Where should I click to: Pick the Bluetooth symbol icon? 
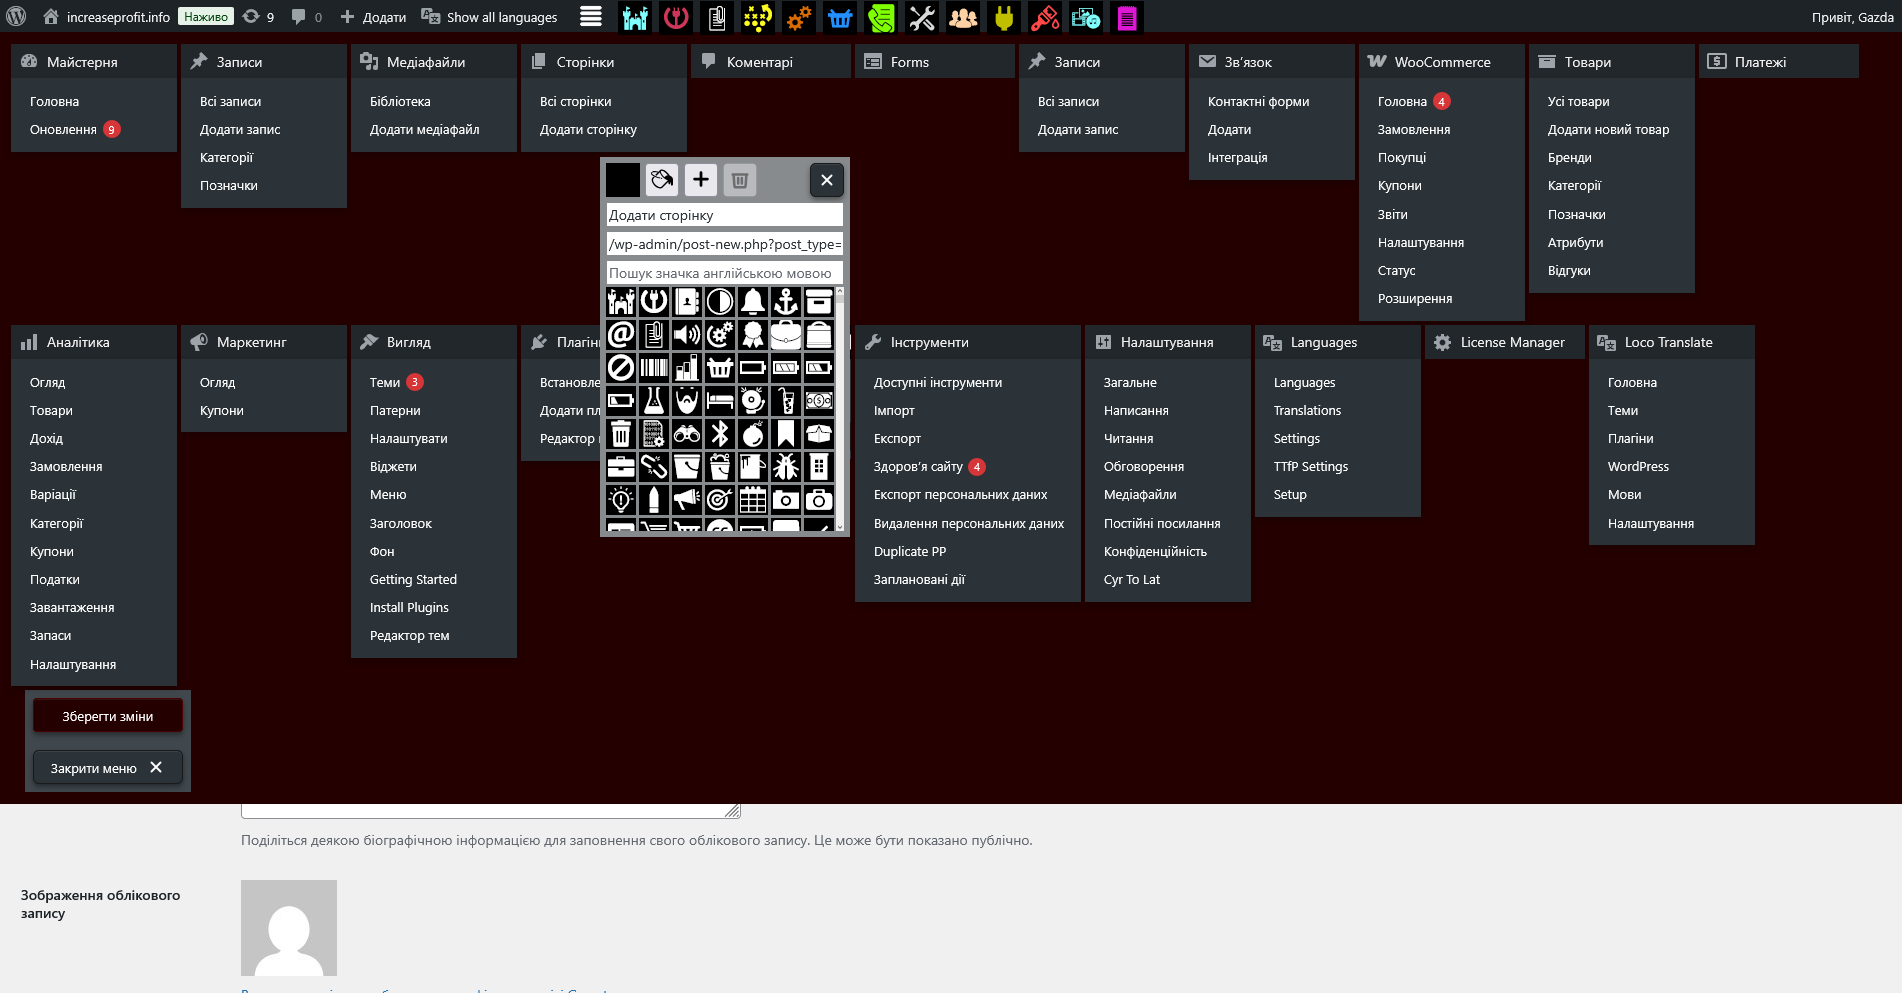[x=720, y=433]
